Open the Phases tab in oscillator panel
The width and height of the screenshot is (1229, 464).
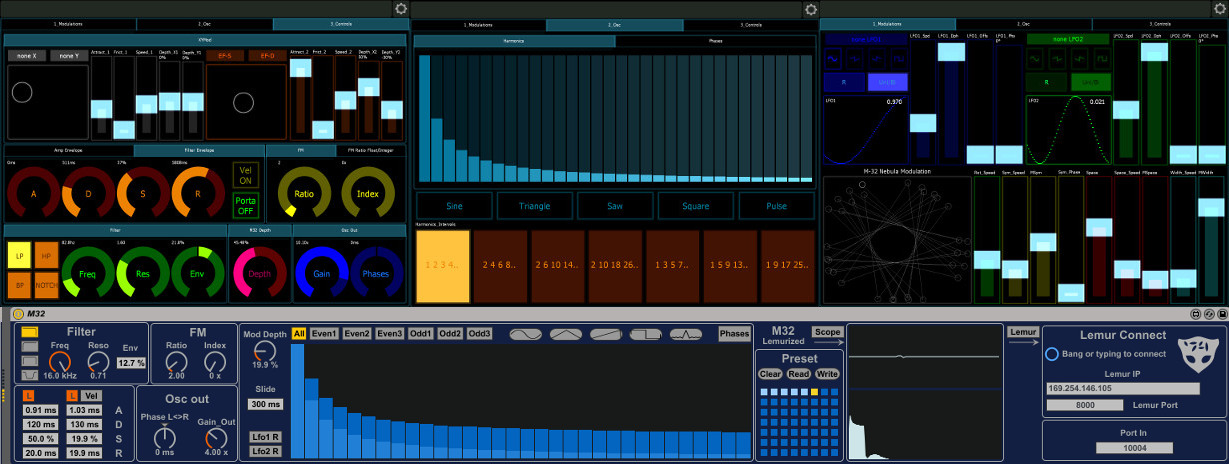[x=714, y=42]
